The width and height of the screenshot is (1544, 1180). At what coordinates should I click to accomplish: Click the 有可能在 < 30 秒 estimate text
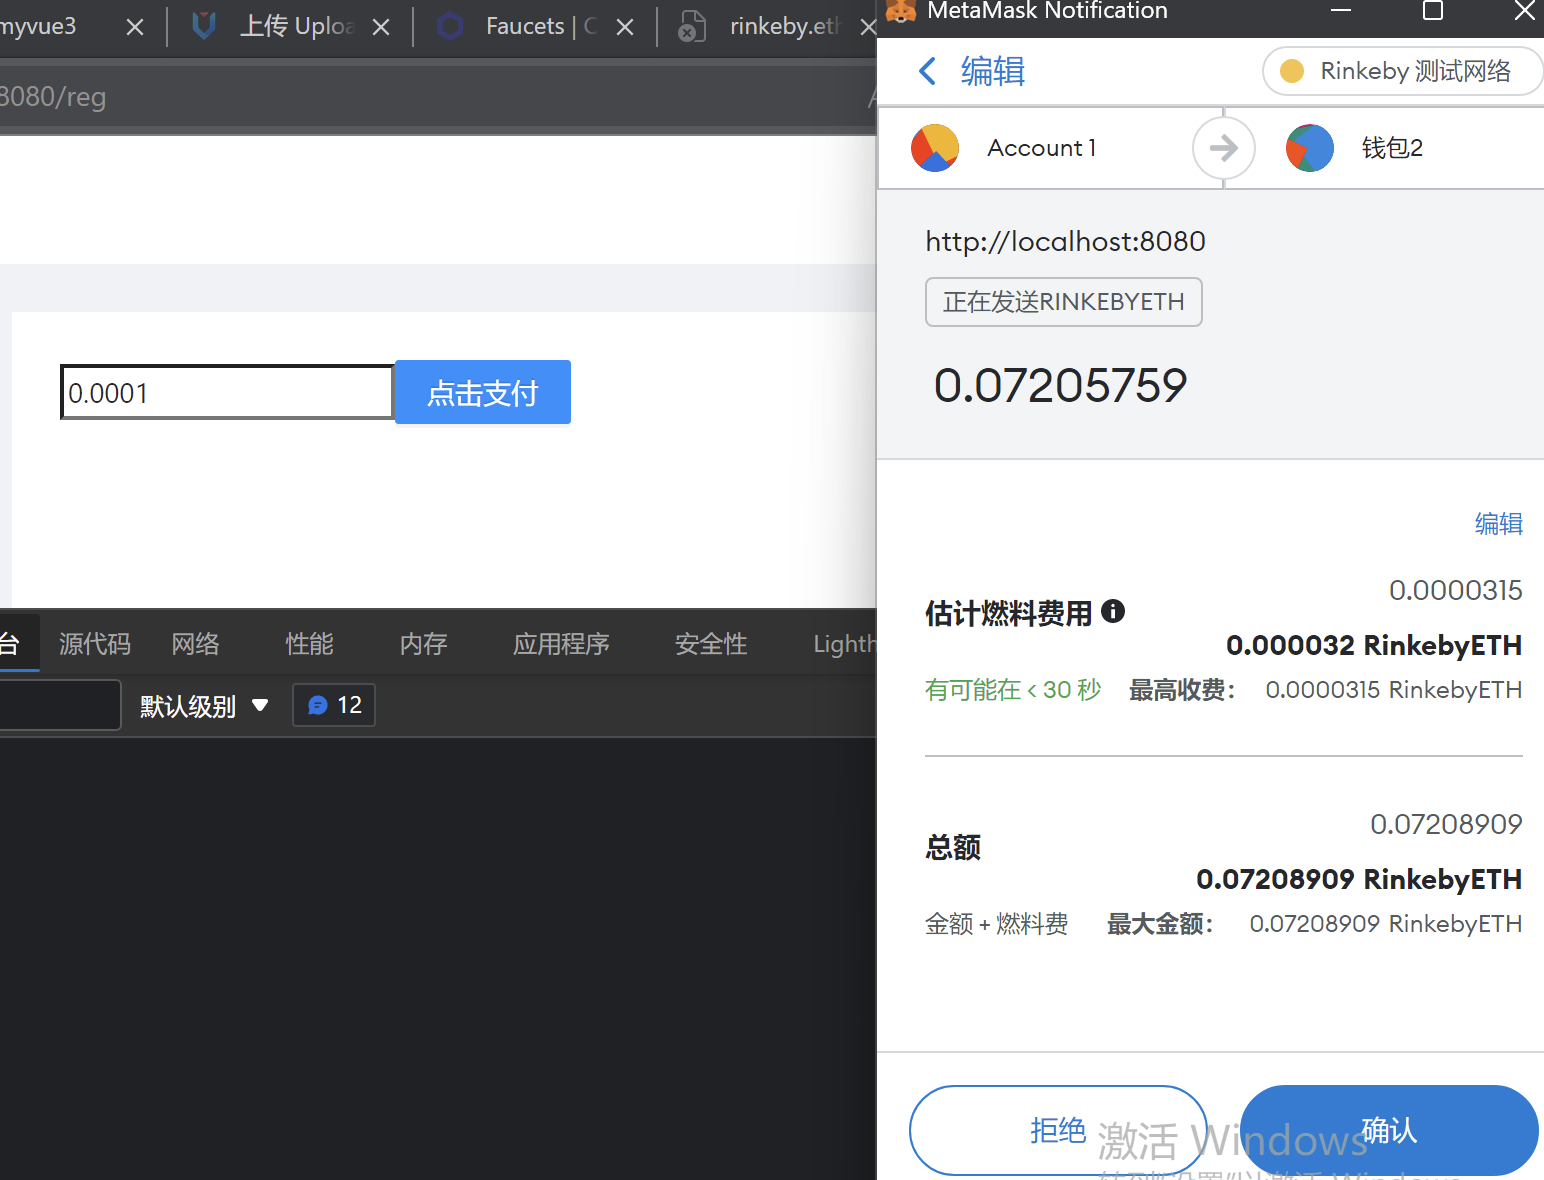click(1012, 690)
